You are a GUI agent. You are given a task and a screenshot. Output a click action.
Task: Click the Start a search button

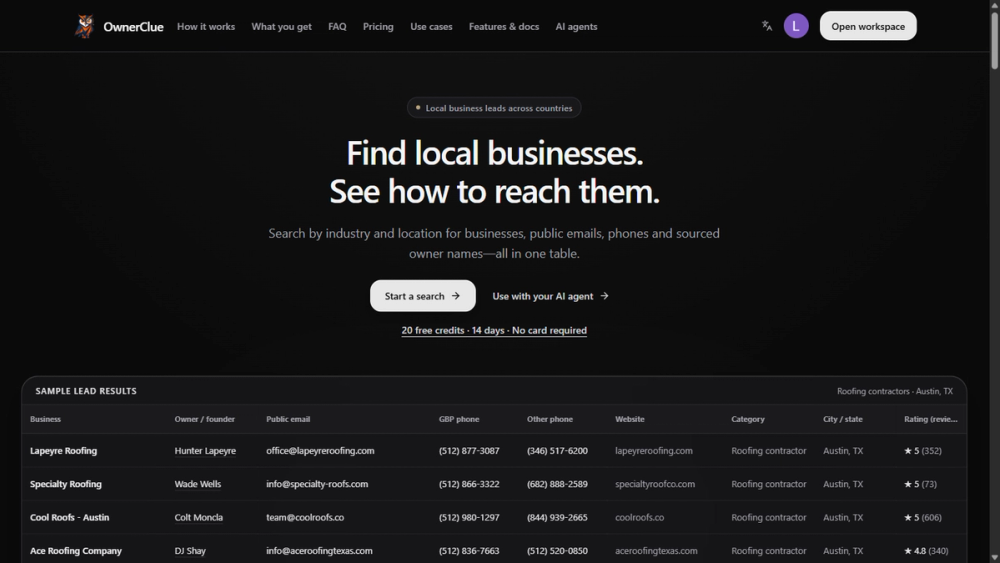(423, 296)
